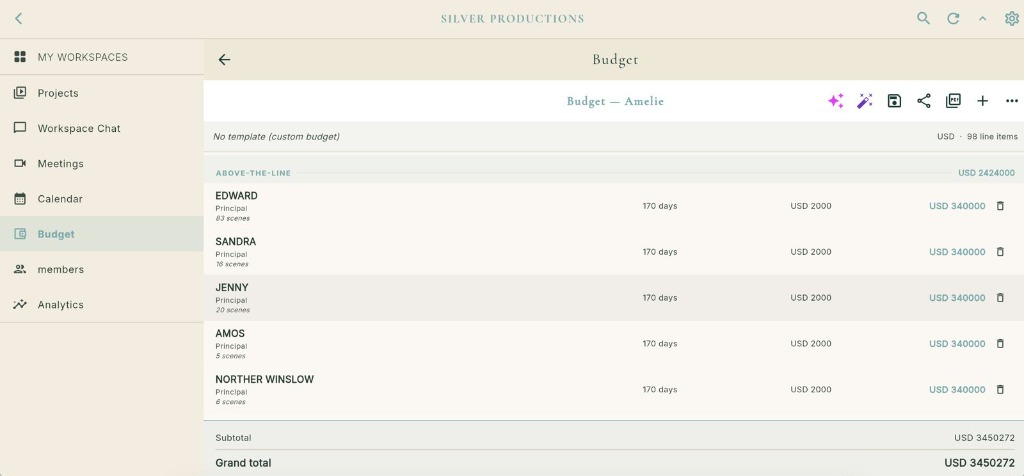
Task: Click the Silver Productions header title
Action: coord(512,18)
